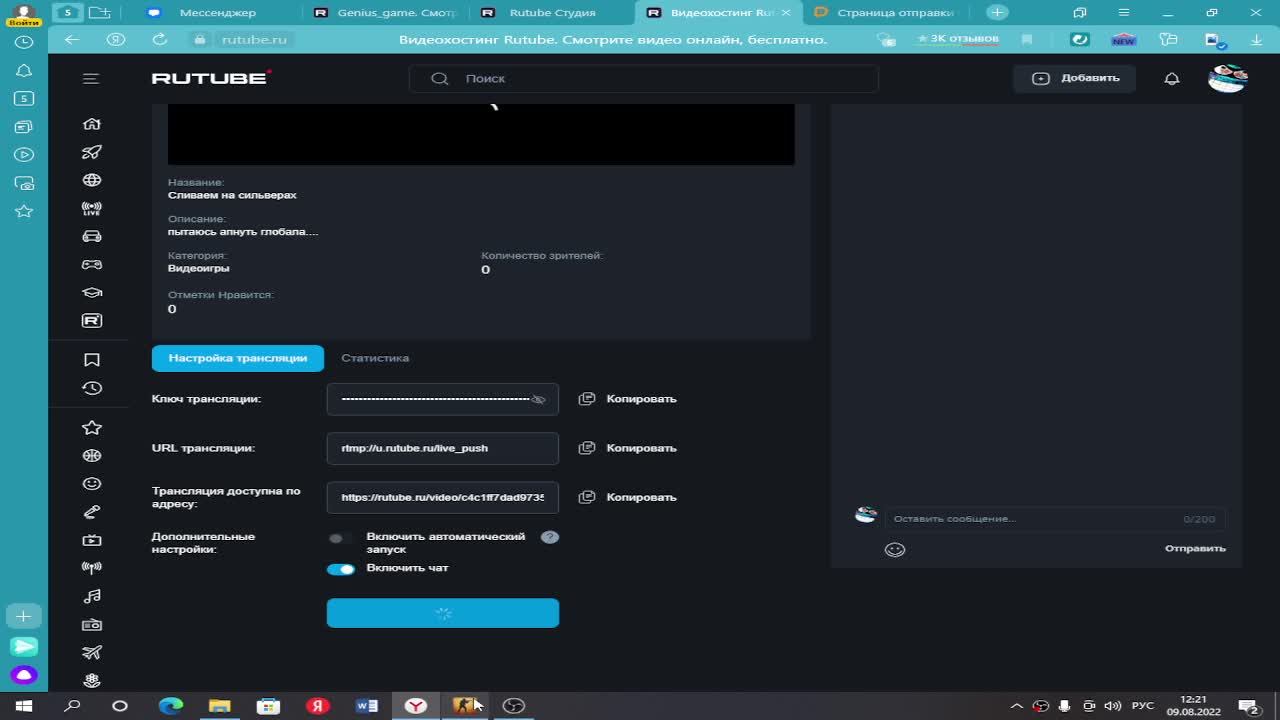Switch to the 'Статистика' tab

point(375,358)
